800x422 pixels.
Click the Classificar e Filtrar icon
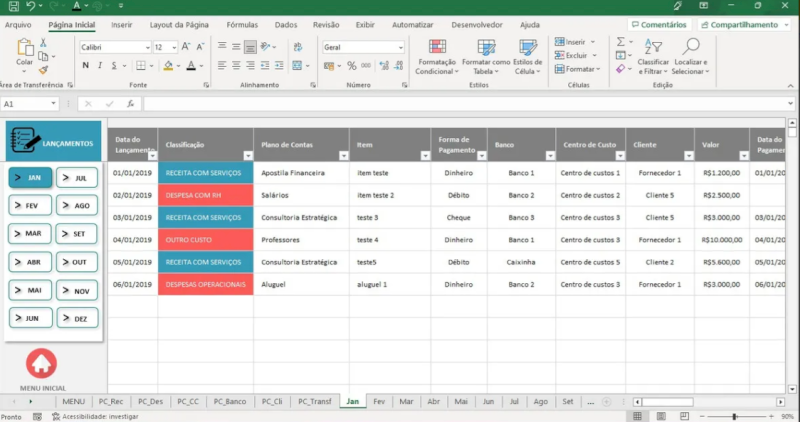(653, 56)
